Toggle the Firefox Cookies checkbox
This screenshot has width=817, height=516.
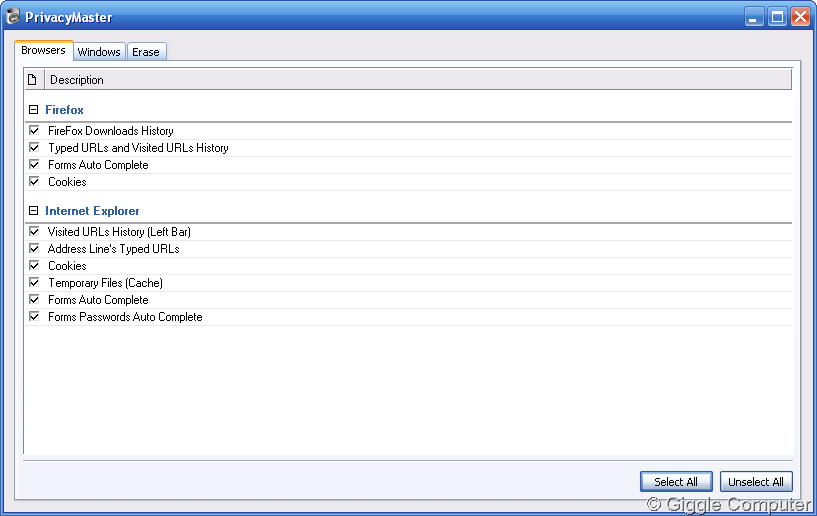[34, 181]
